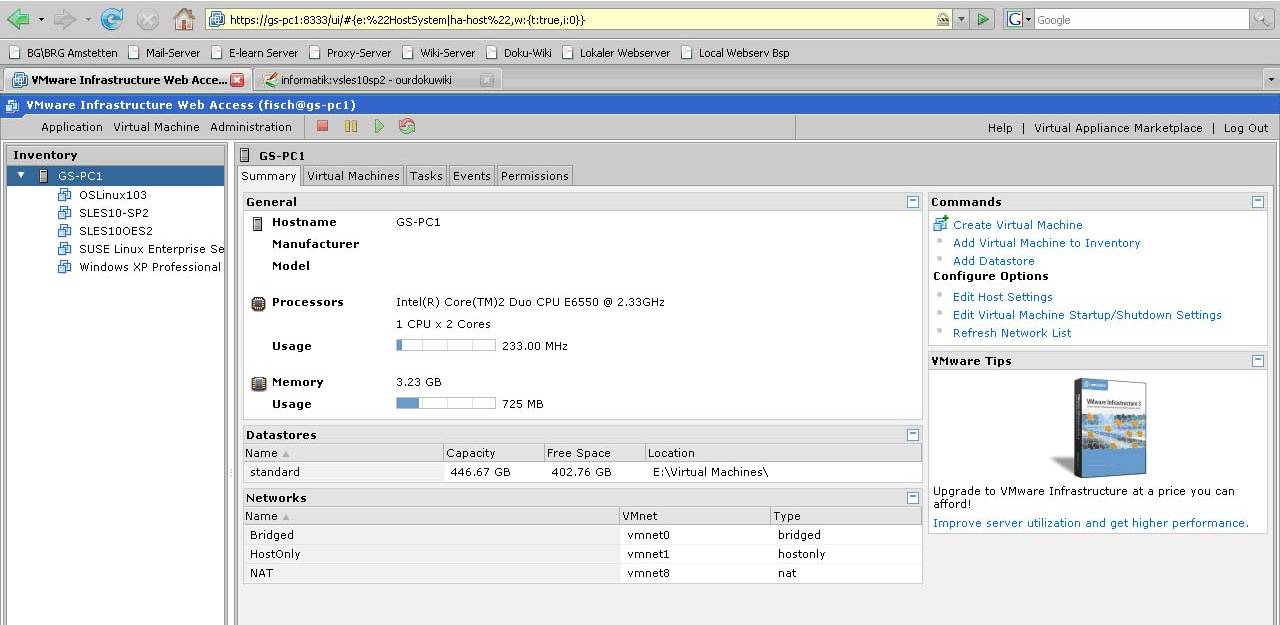Open the search engine selector dropdown
Viewport: 1280px width, 625px height.
tap(1018, 19)
